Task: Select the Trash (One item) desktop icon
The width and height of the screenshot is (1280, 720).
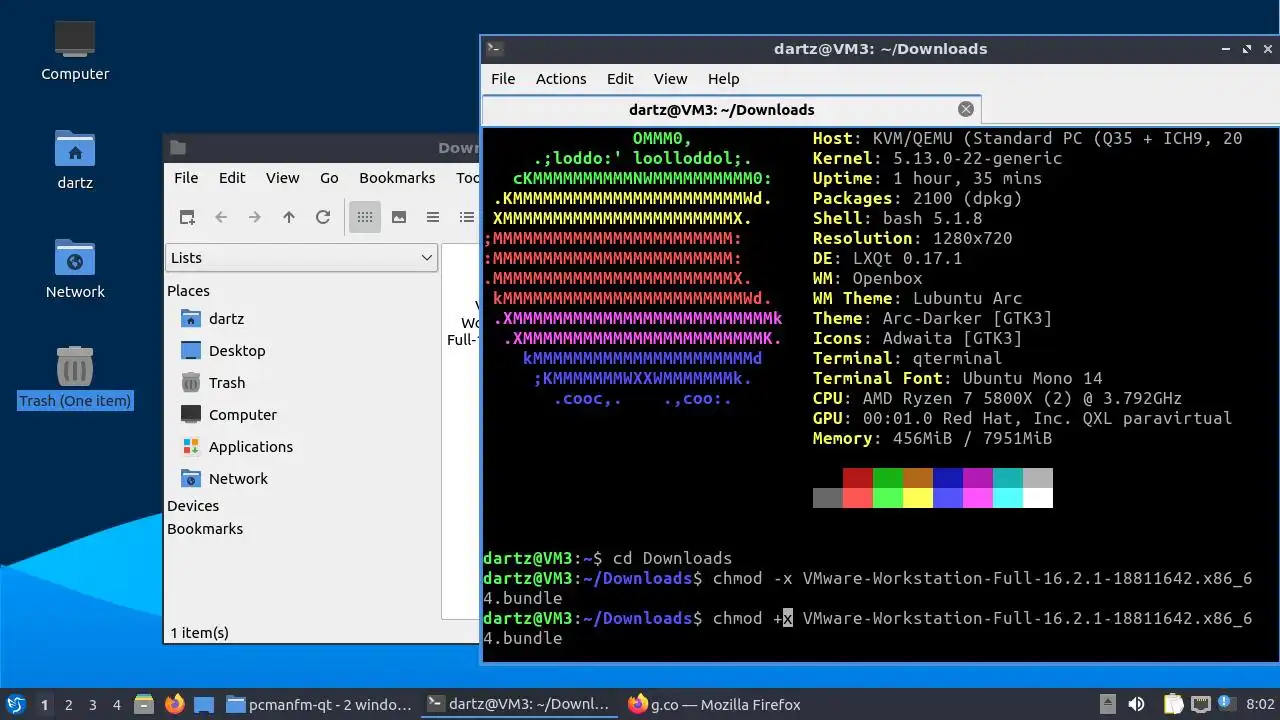Action: (75, 378)
